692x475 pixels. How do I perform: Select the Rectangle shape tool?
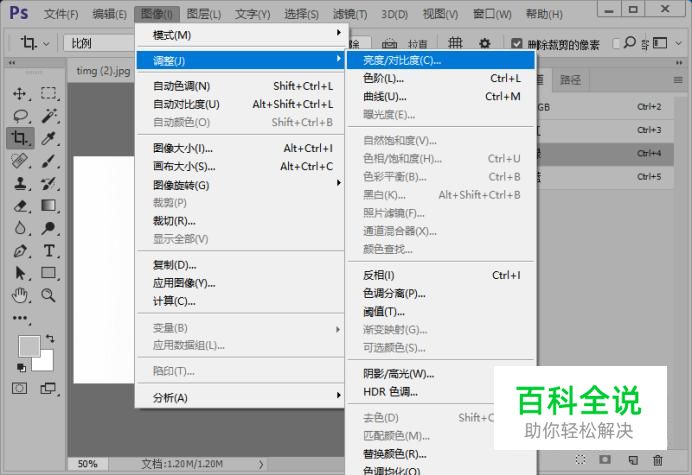49,273
